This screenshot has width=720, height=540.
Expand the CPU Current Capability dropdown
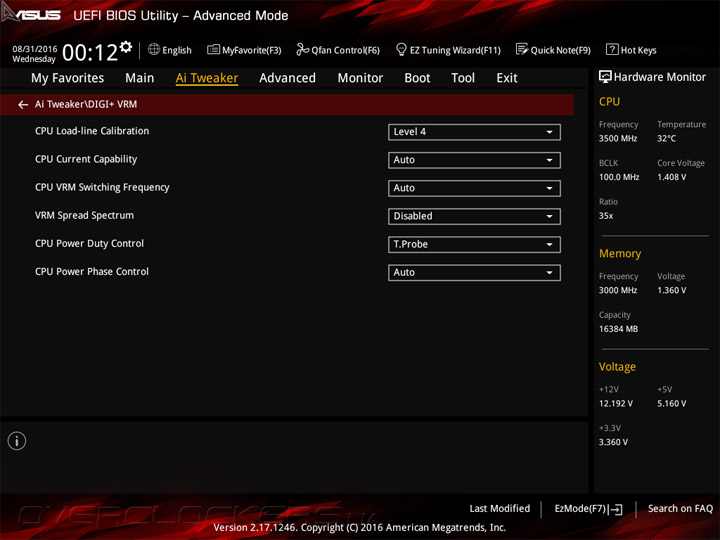[474, 160]
